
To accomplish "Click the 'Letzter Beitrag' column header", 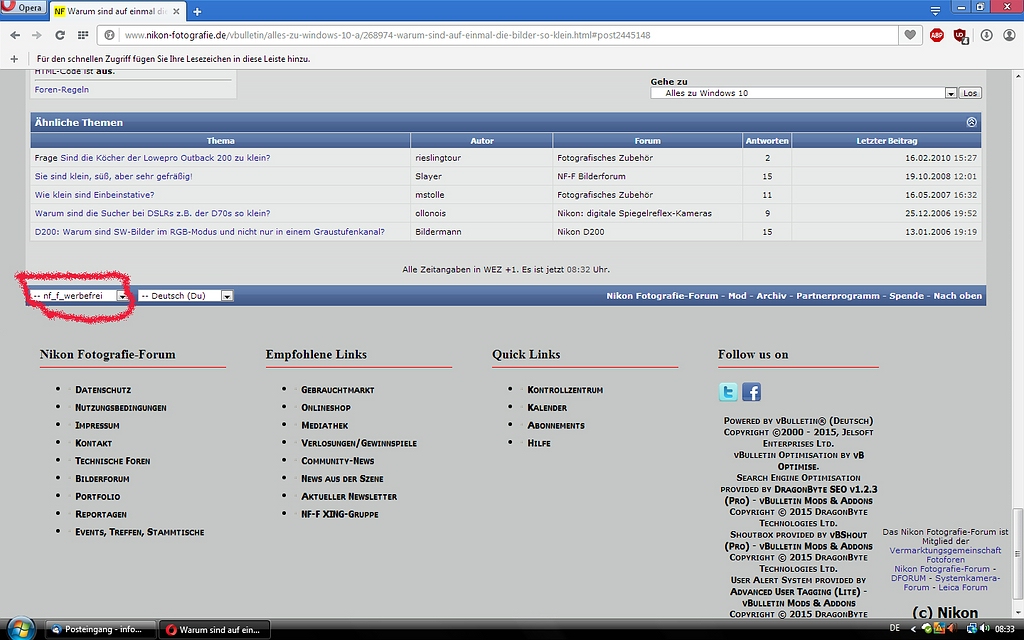I will click(886, 140).
